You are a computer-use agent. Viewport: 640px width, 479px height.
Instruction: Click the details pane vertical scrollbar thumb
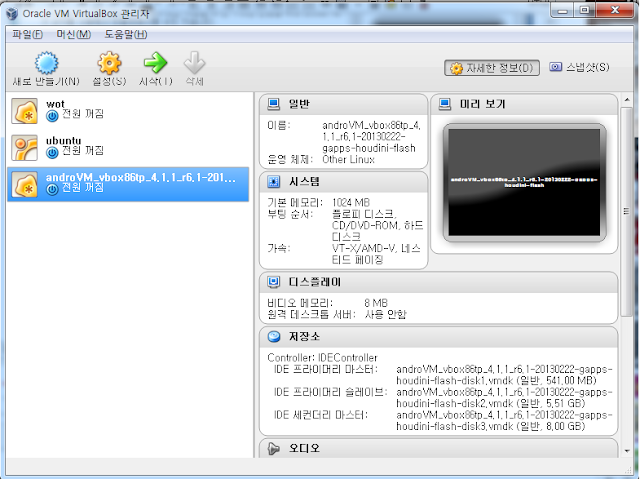(x=627, y=211)
